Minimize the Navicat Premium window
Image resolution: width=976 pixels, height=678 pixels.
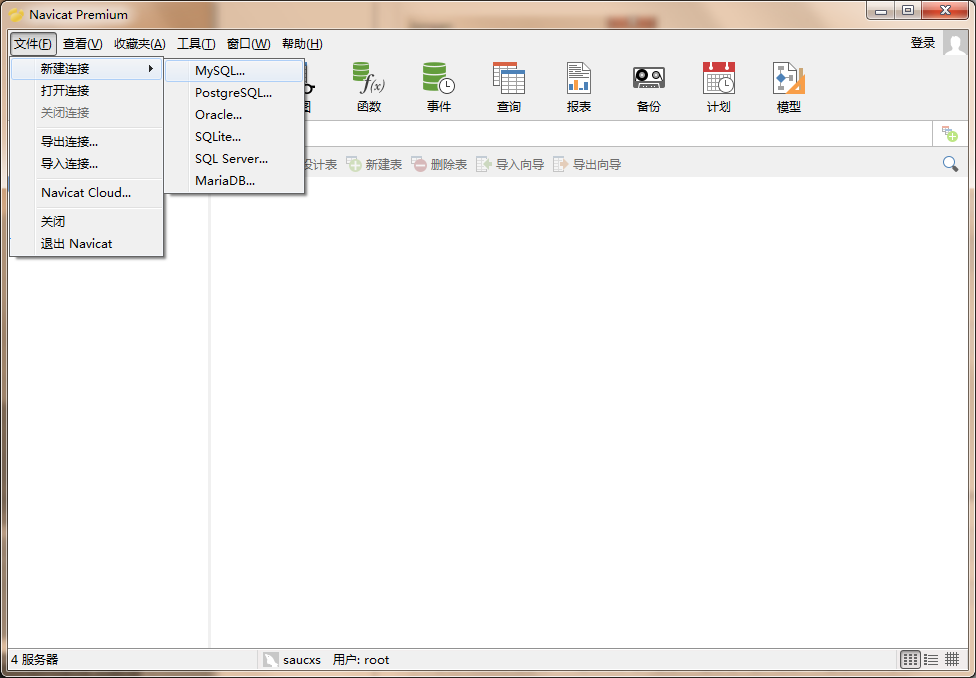[878, 10]
